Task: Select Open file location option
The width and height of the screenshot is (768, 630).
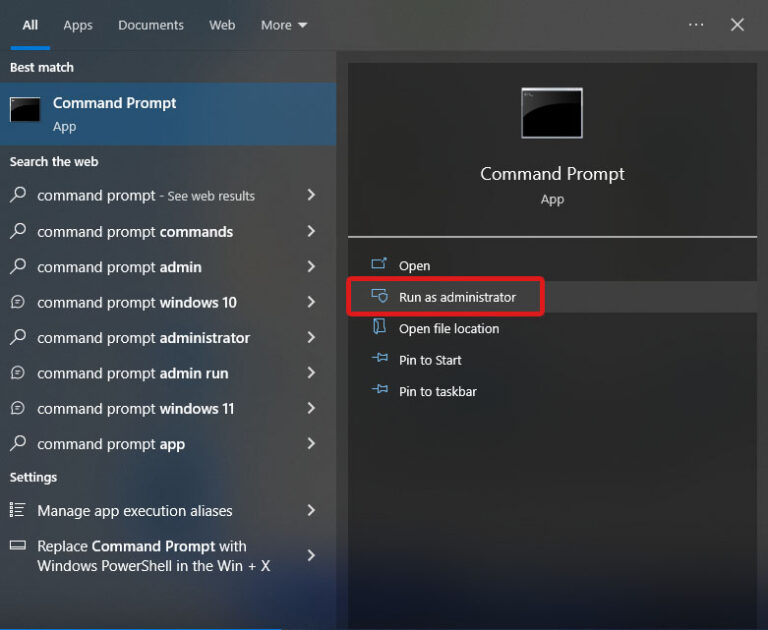Action: pyautogui.click(x=449, y=328)
